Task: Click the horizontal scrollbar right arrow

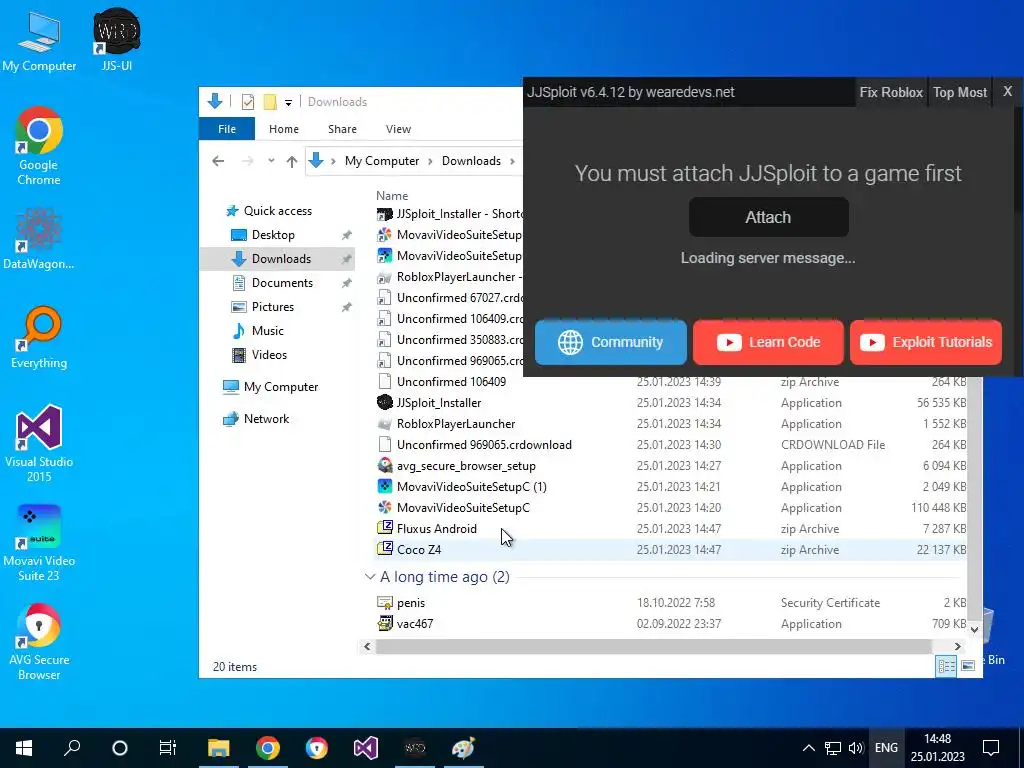Action: (957, 647)
